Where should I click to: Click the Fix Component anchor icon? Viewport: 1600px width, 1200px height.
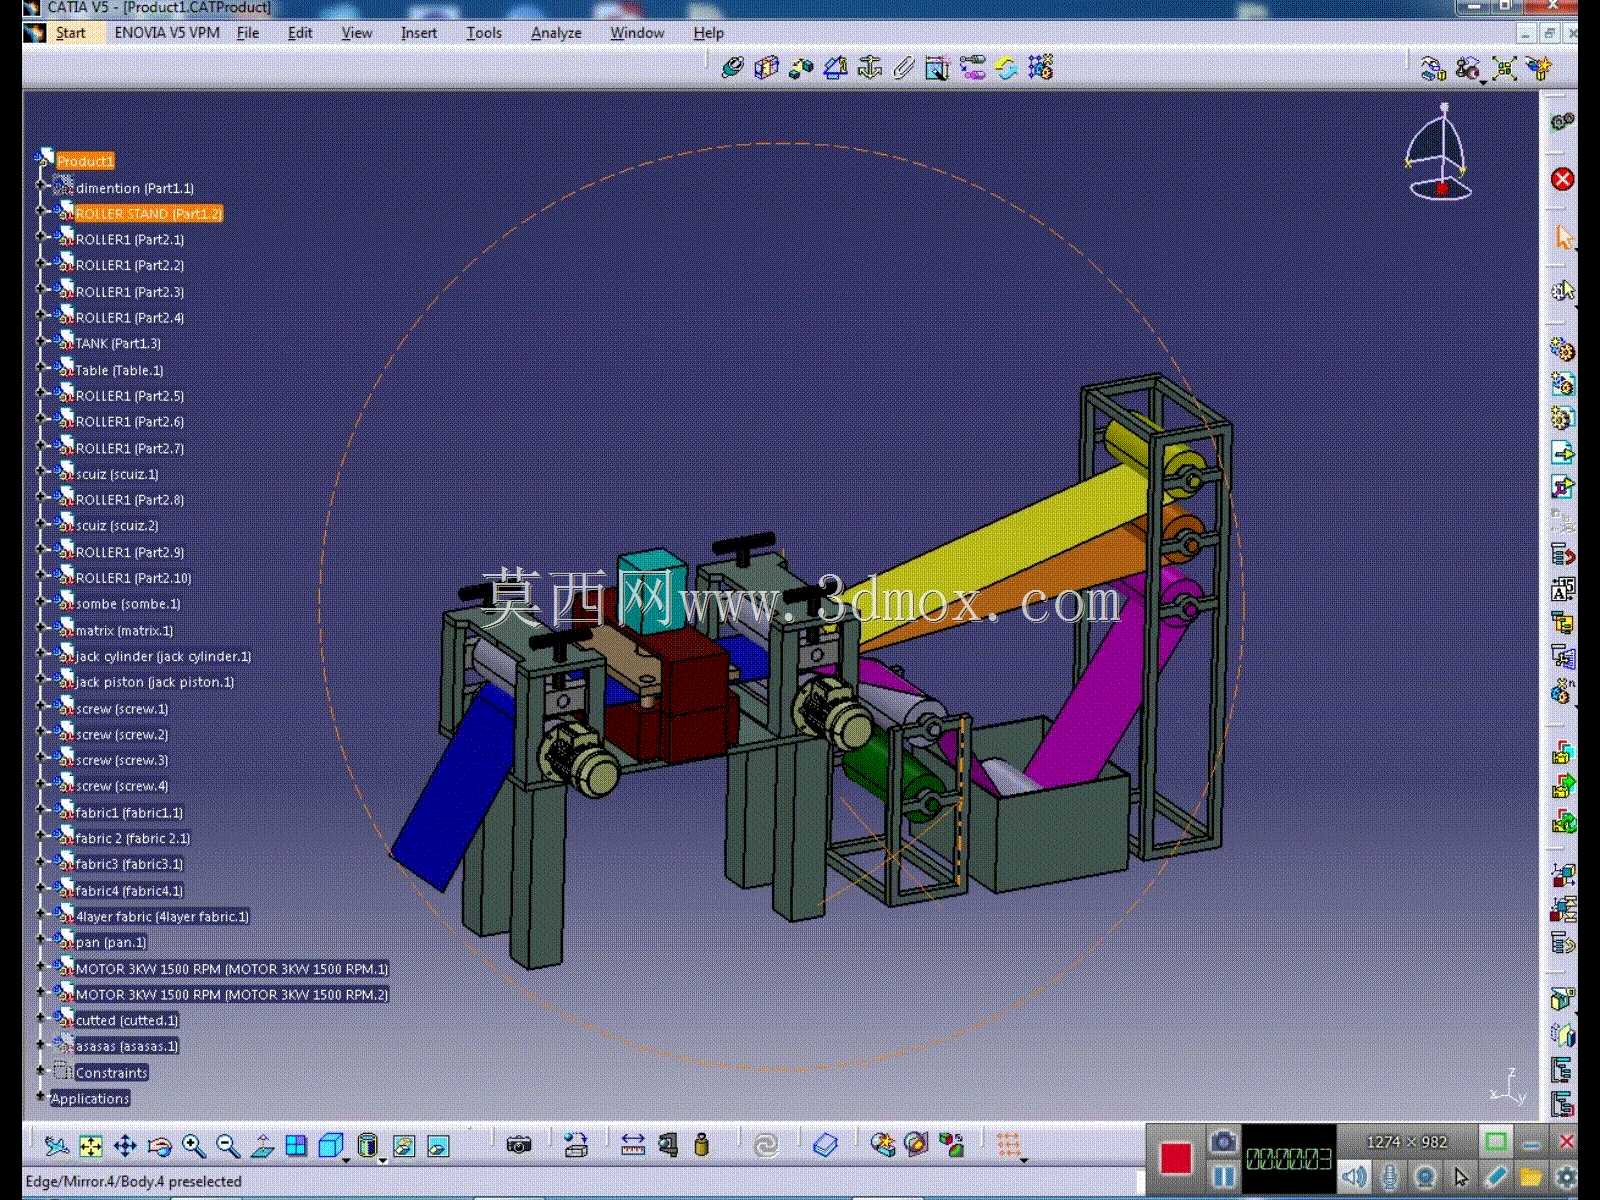(x=870, y=68)
